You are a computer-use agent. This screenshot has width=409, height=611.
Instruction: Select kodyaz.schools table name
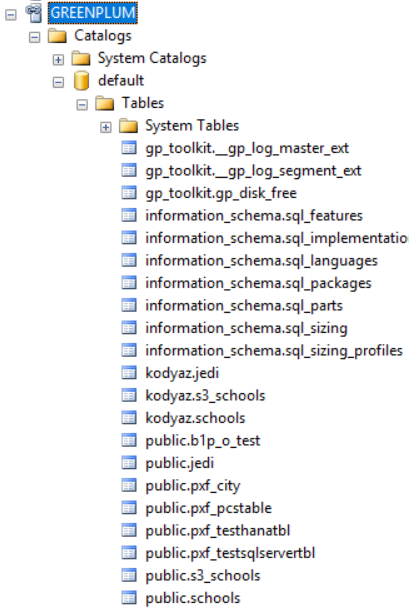(x=195, y=419)
